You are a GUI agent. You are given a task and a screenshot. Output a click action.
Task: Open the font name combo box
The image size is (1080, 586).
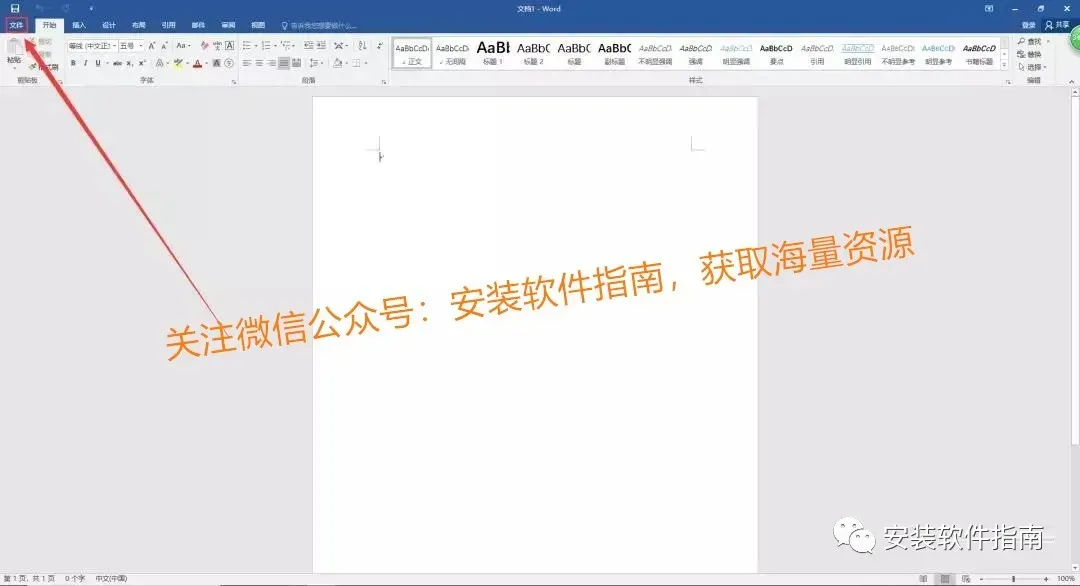click(x=92, y=45)
